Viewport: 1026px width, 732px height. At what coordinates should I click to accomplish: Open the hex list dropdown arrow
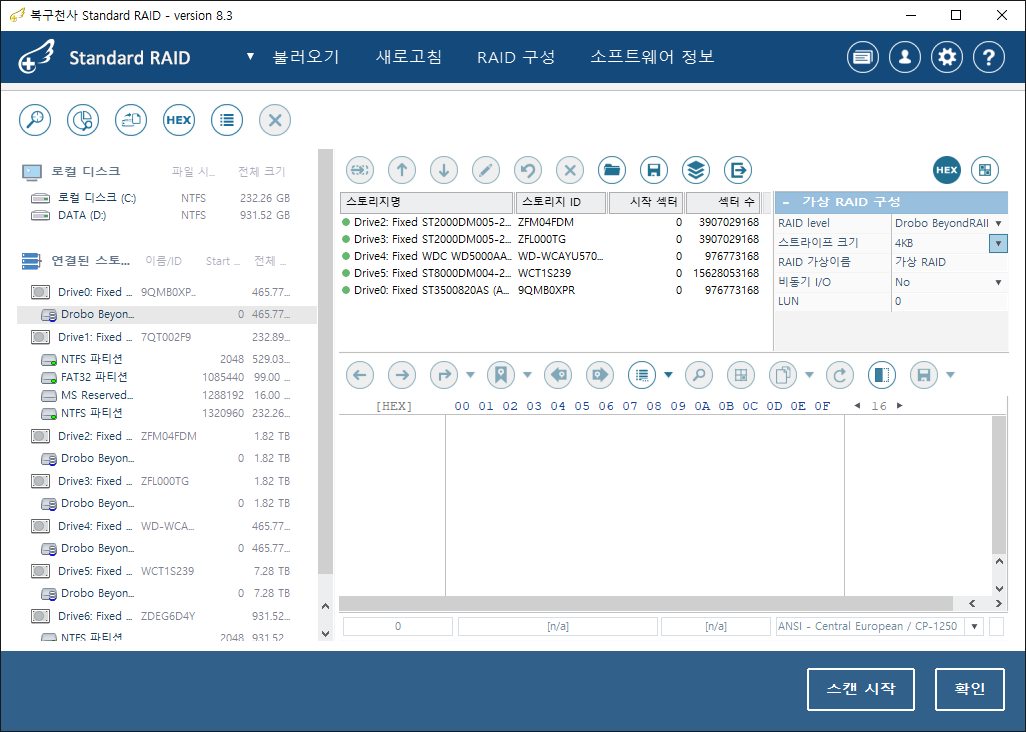[668, 375]
